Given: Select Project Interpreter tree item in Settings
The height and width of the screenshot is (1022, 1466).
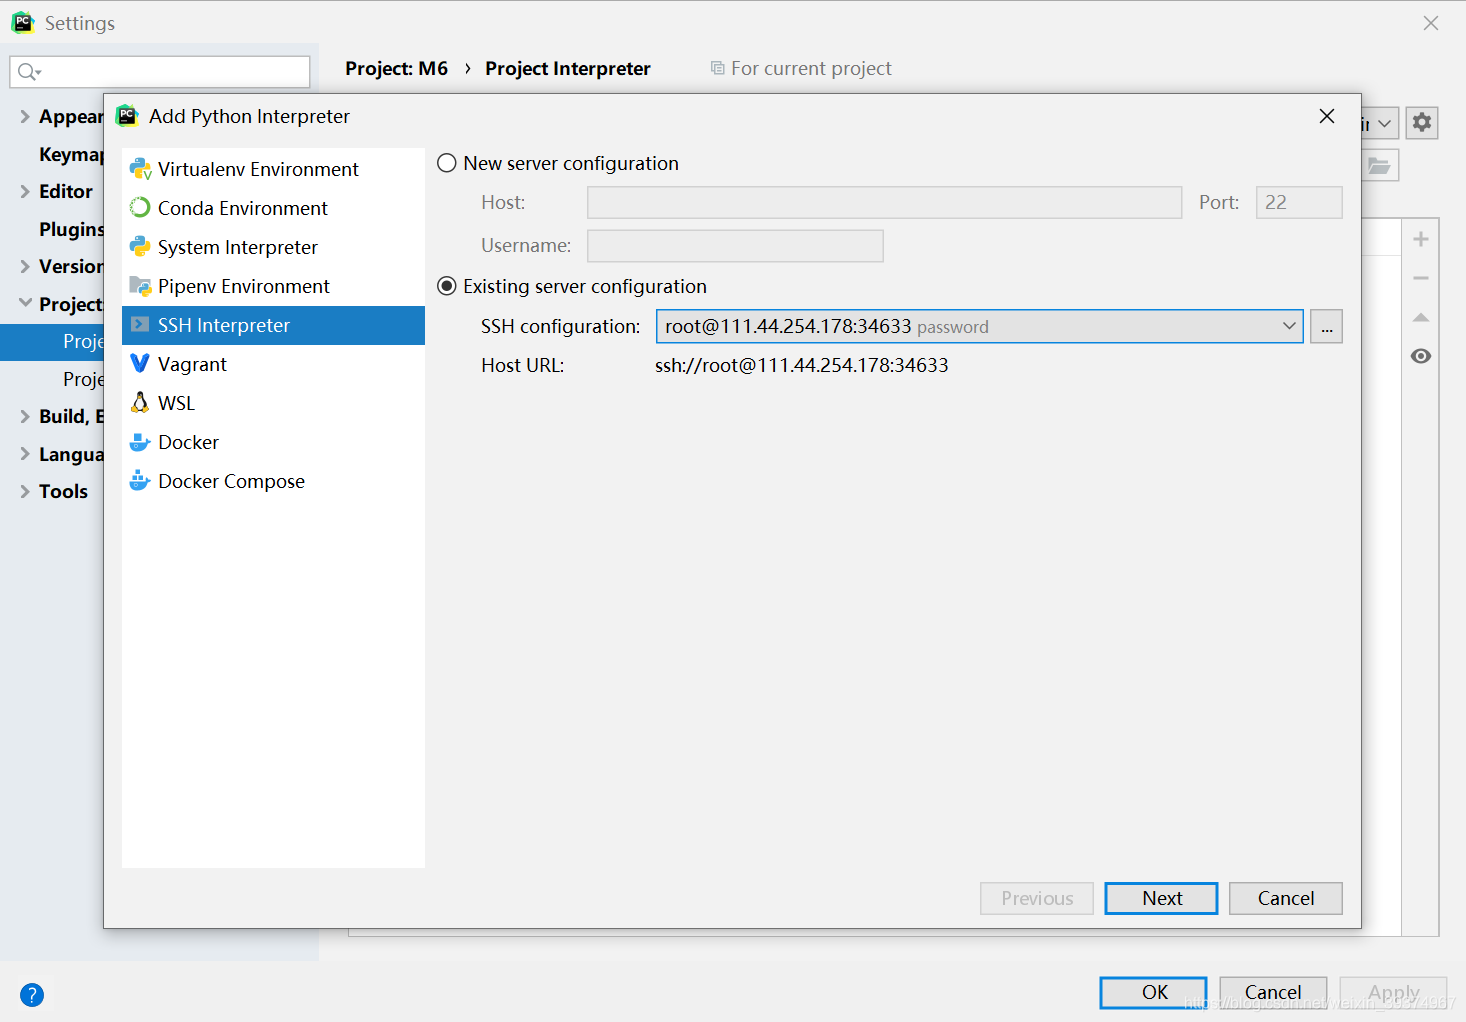Looking at the screenshot, I should coord(52,341).
